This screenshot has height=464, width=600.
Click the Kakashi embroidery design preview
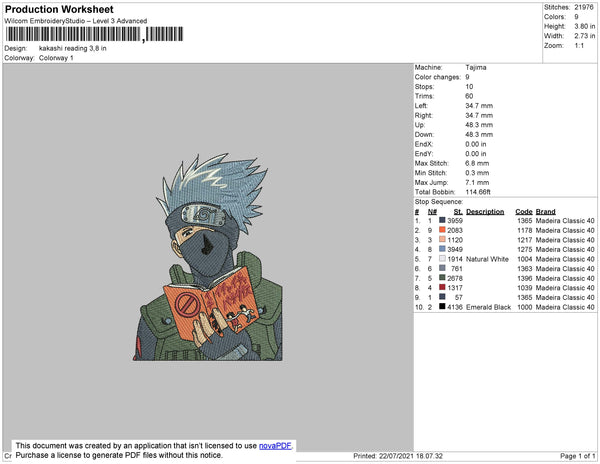point(208,257)
